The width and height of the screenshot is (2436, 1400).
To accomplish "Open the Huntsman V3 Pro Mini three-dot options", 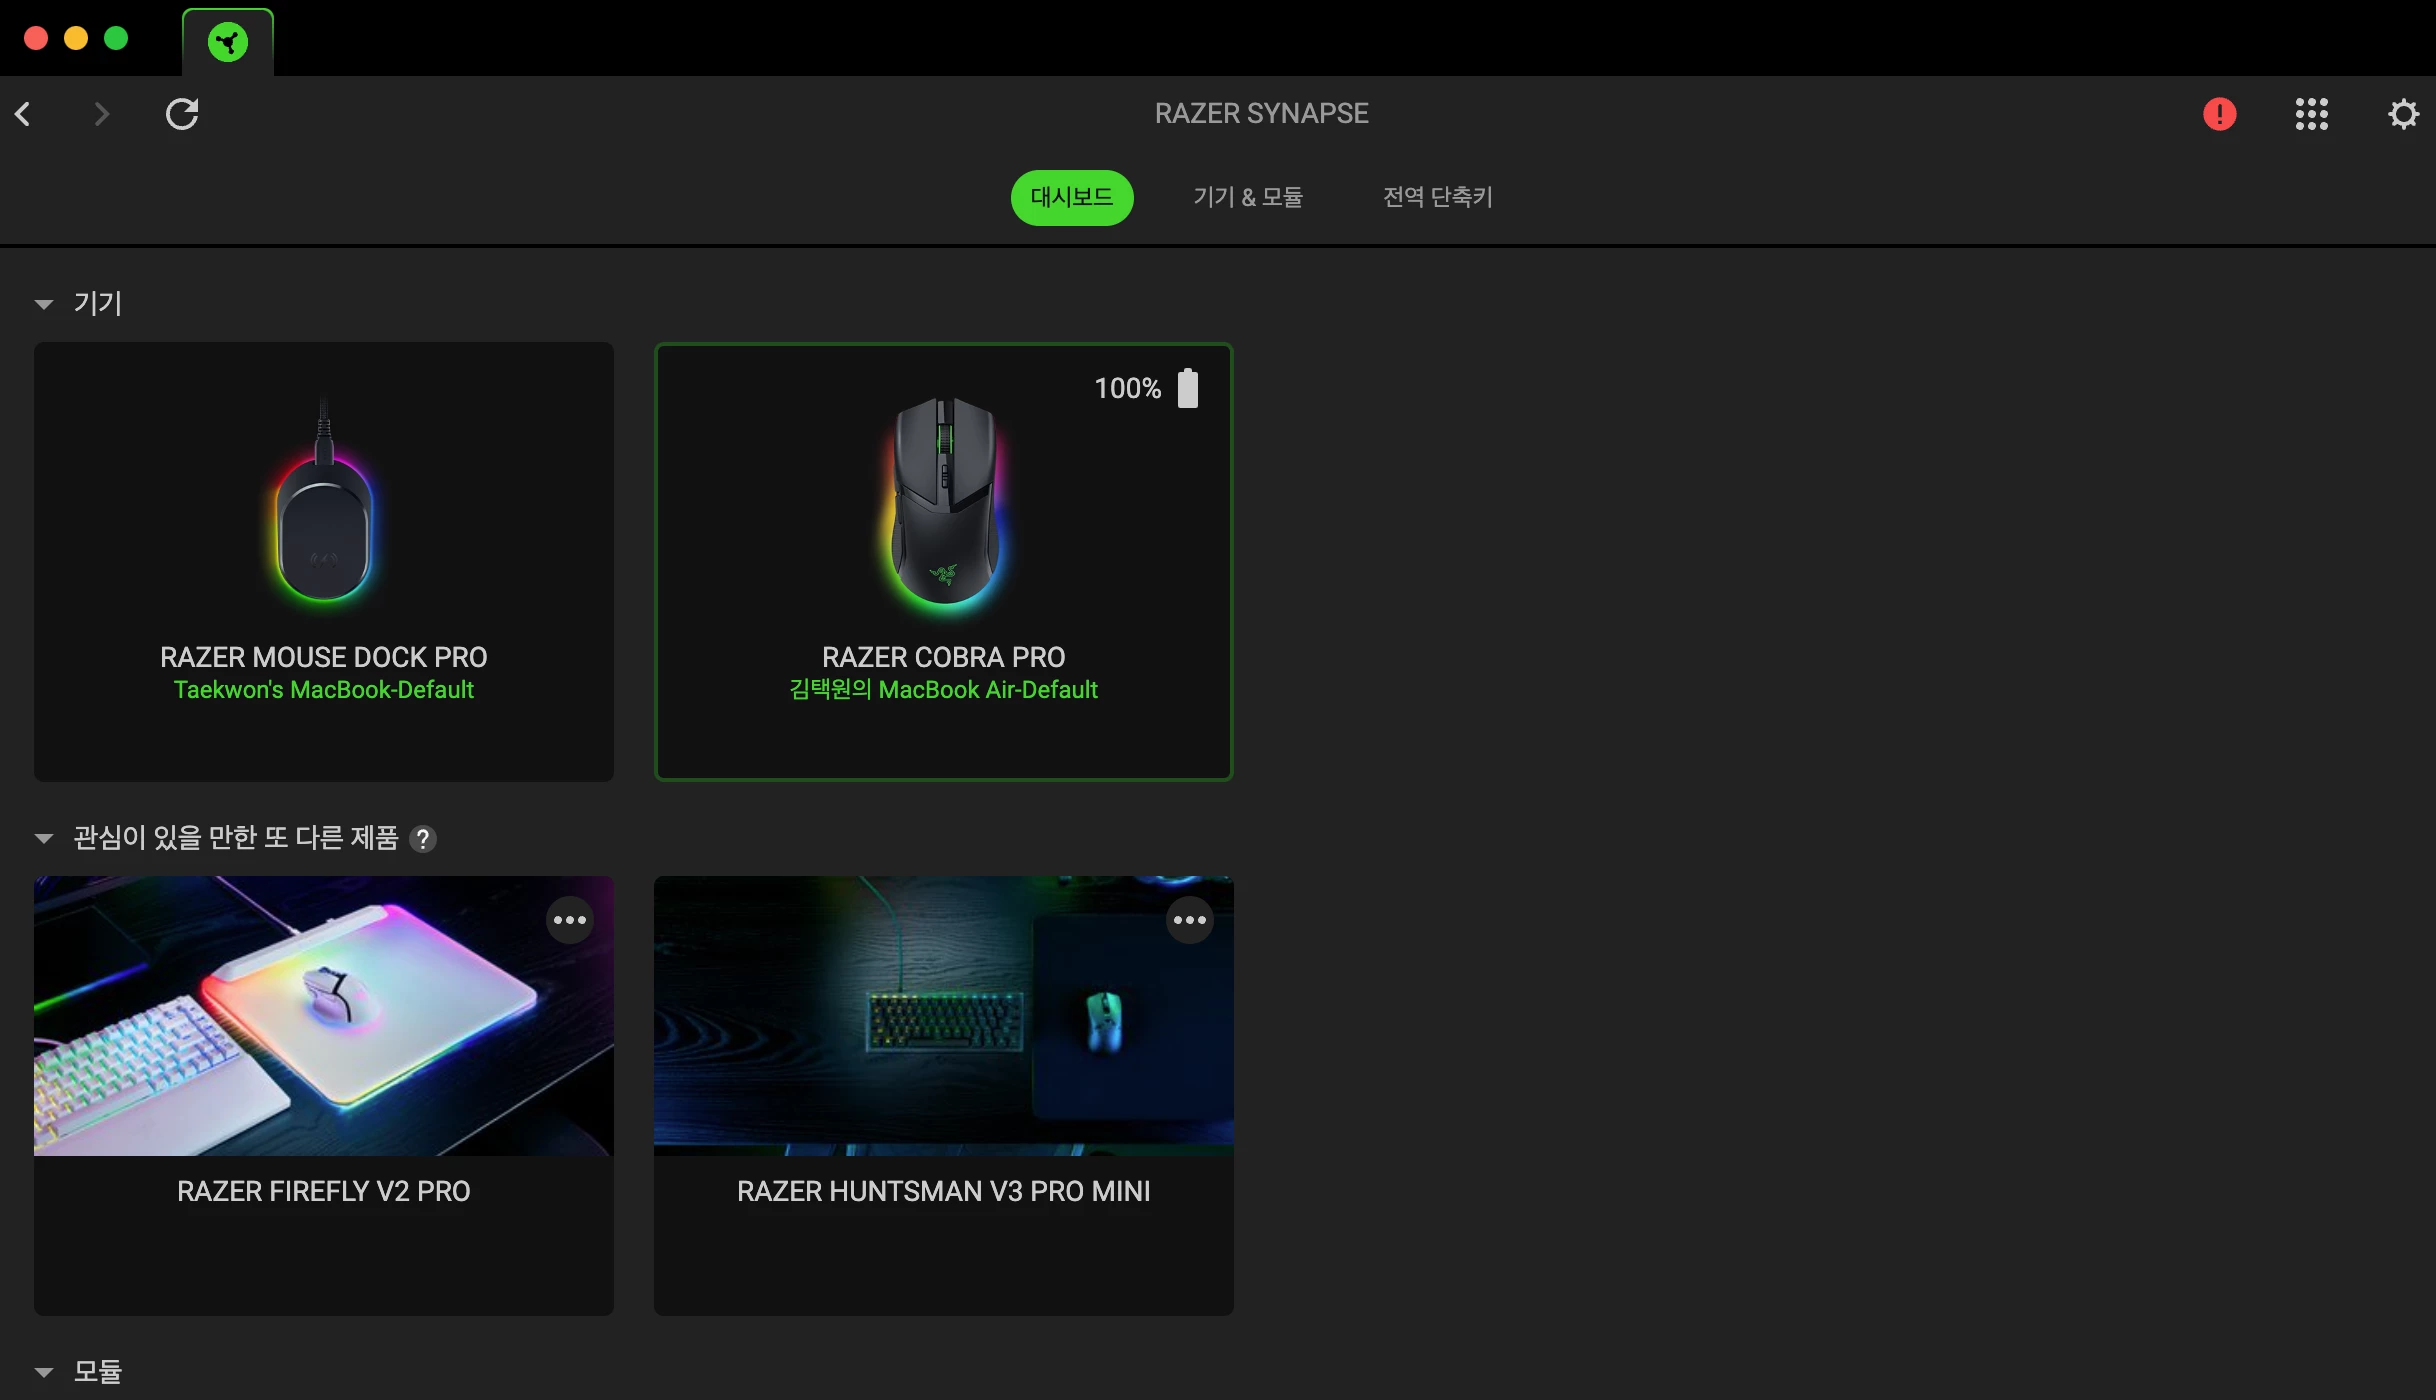I will 1189,920.
